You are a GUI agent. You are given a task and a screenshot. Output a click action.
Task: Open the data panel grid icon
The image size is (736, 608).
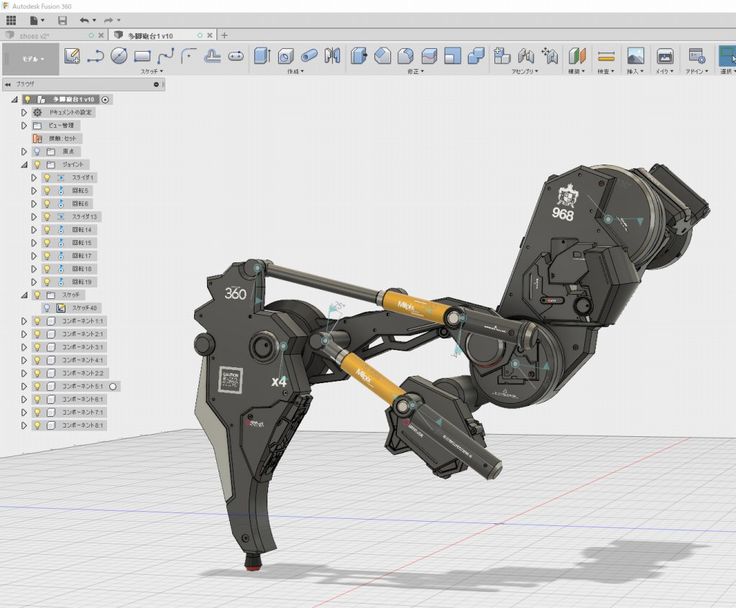click(x=11, y=20)
